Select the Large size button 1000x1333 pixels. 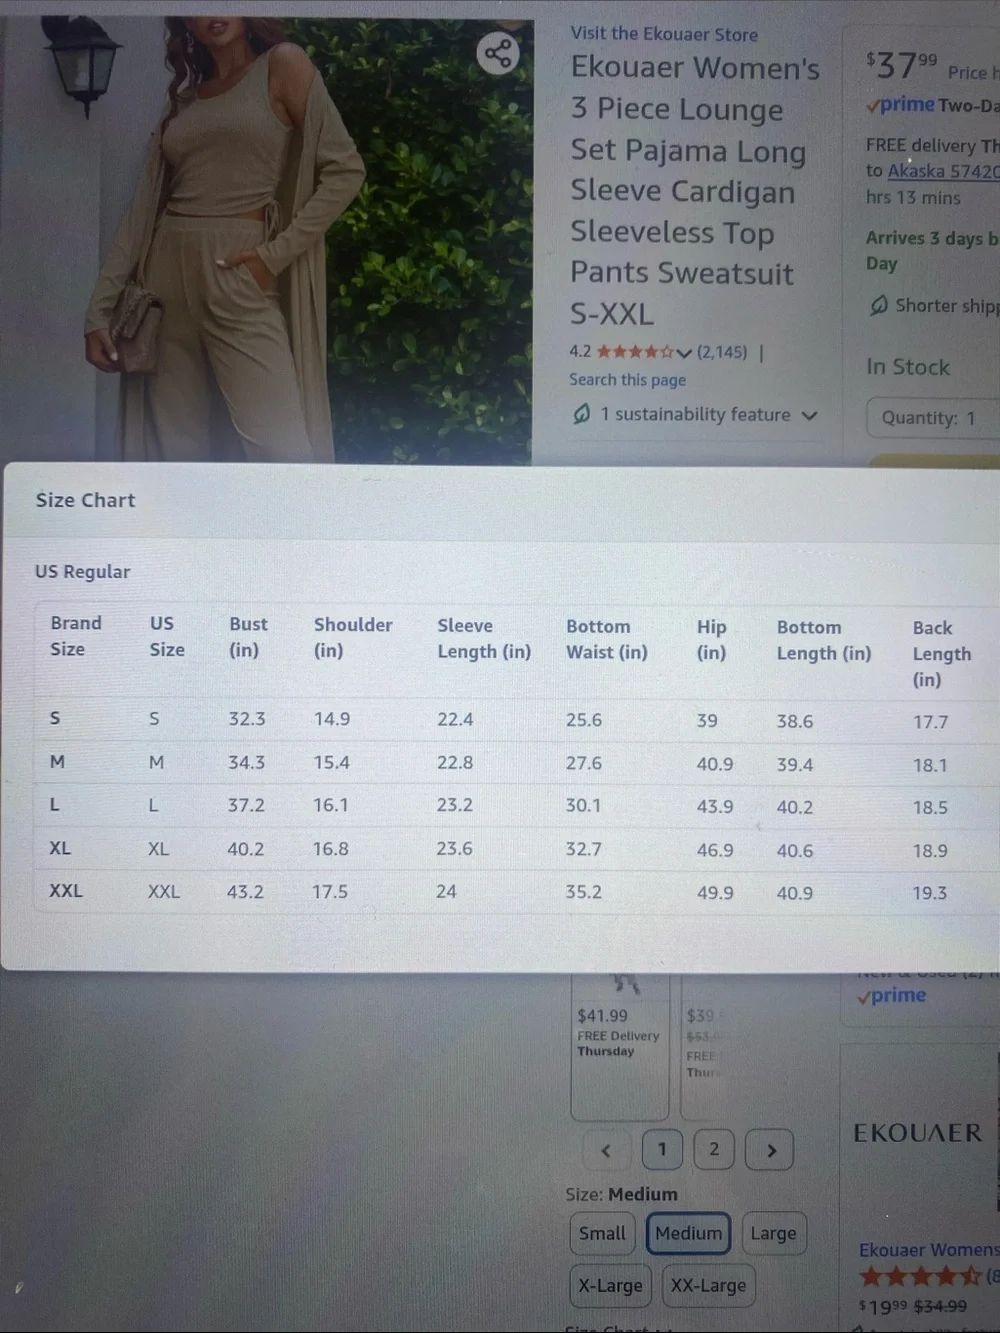coord(773,1234)
